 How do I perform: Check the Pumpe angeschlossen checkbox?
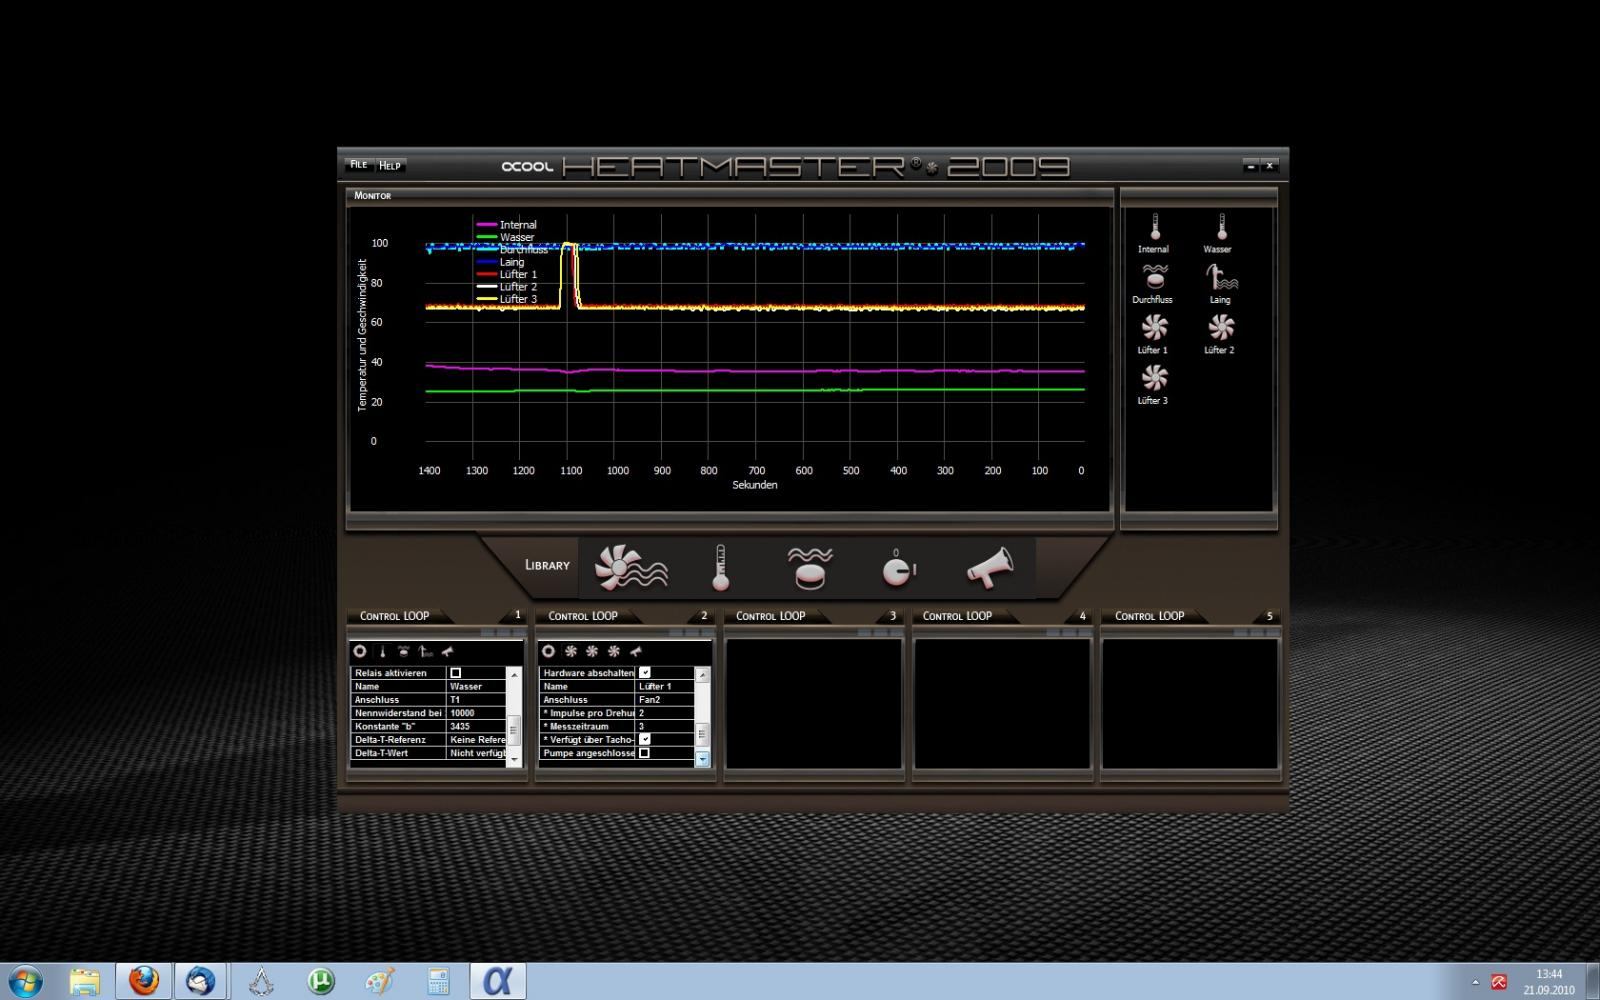point(644,753)
